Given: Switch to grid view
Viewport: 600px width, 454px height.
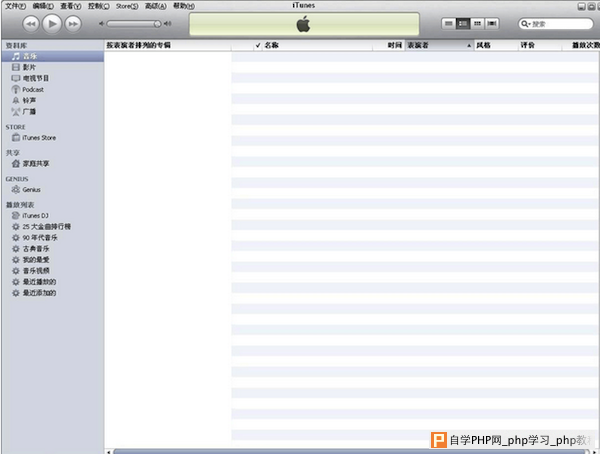Looking at the screenshot, I should pyautogui.click(x=477, y=24).
